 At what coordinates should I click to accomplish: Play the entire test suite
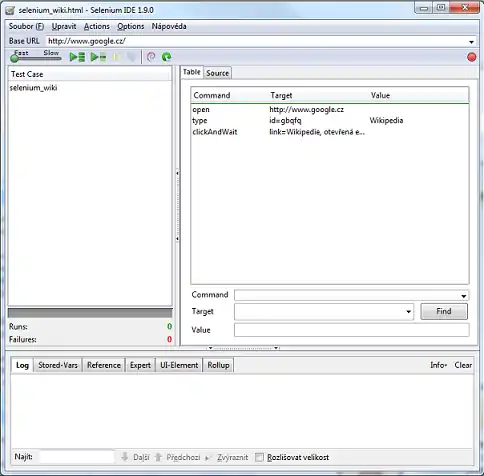77,57
